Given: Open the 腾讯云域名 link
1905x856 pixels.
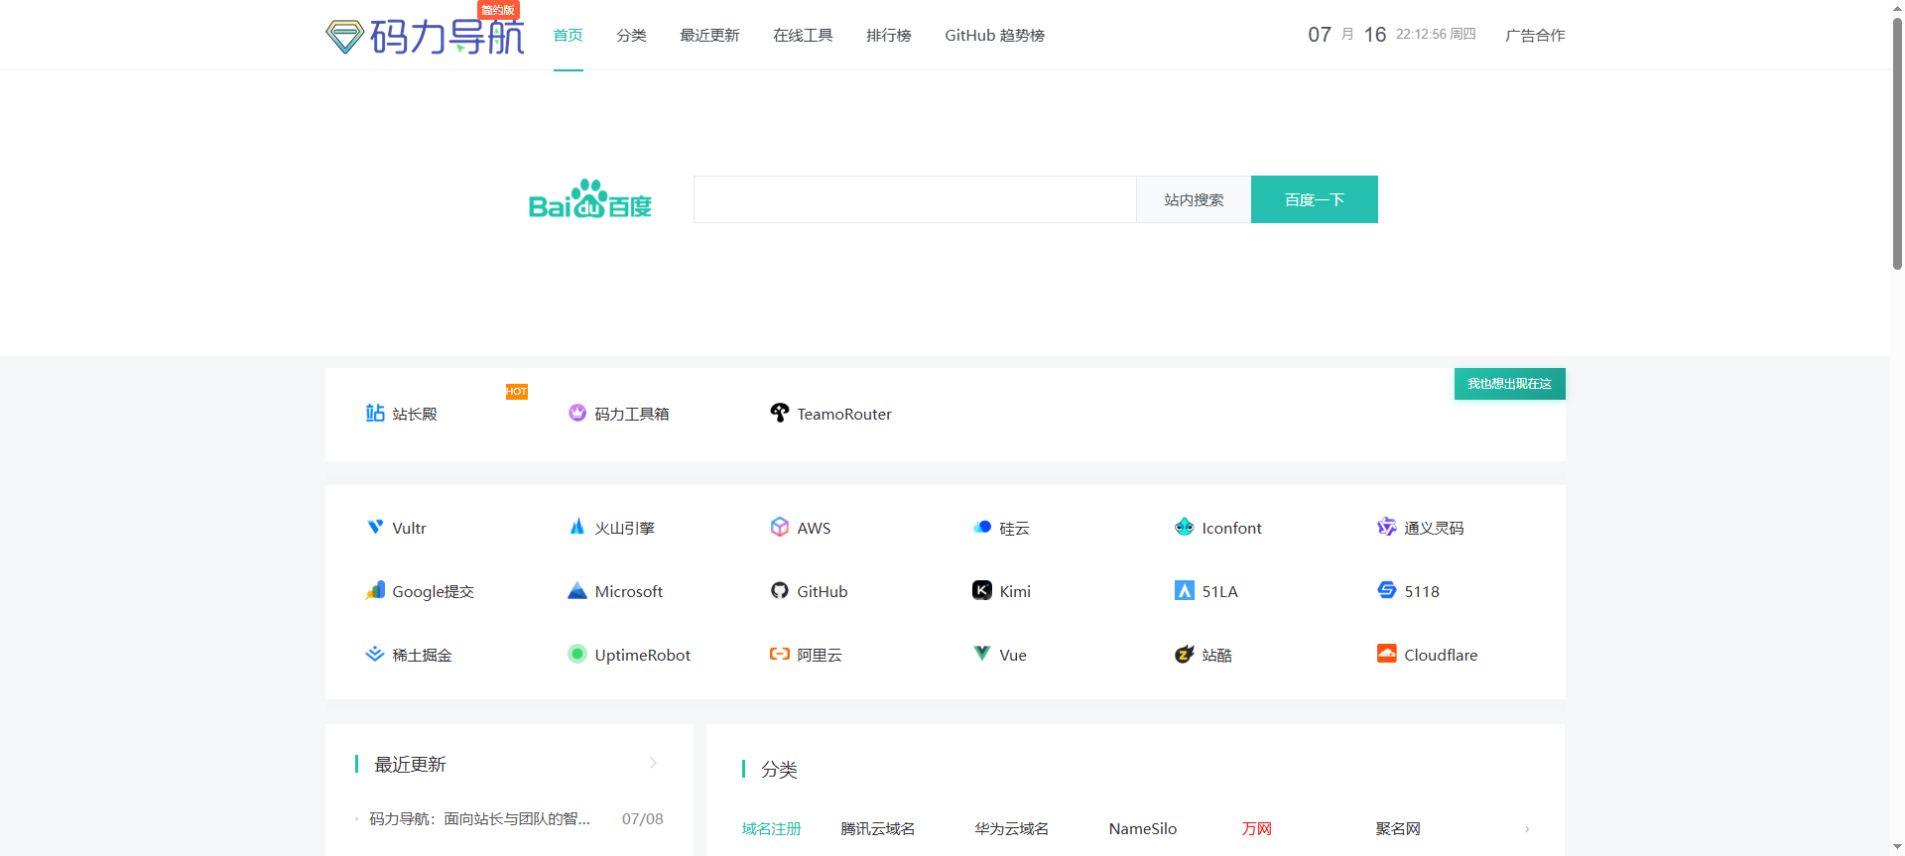Looking at the screenshot, I should [878, 829].
